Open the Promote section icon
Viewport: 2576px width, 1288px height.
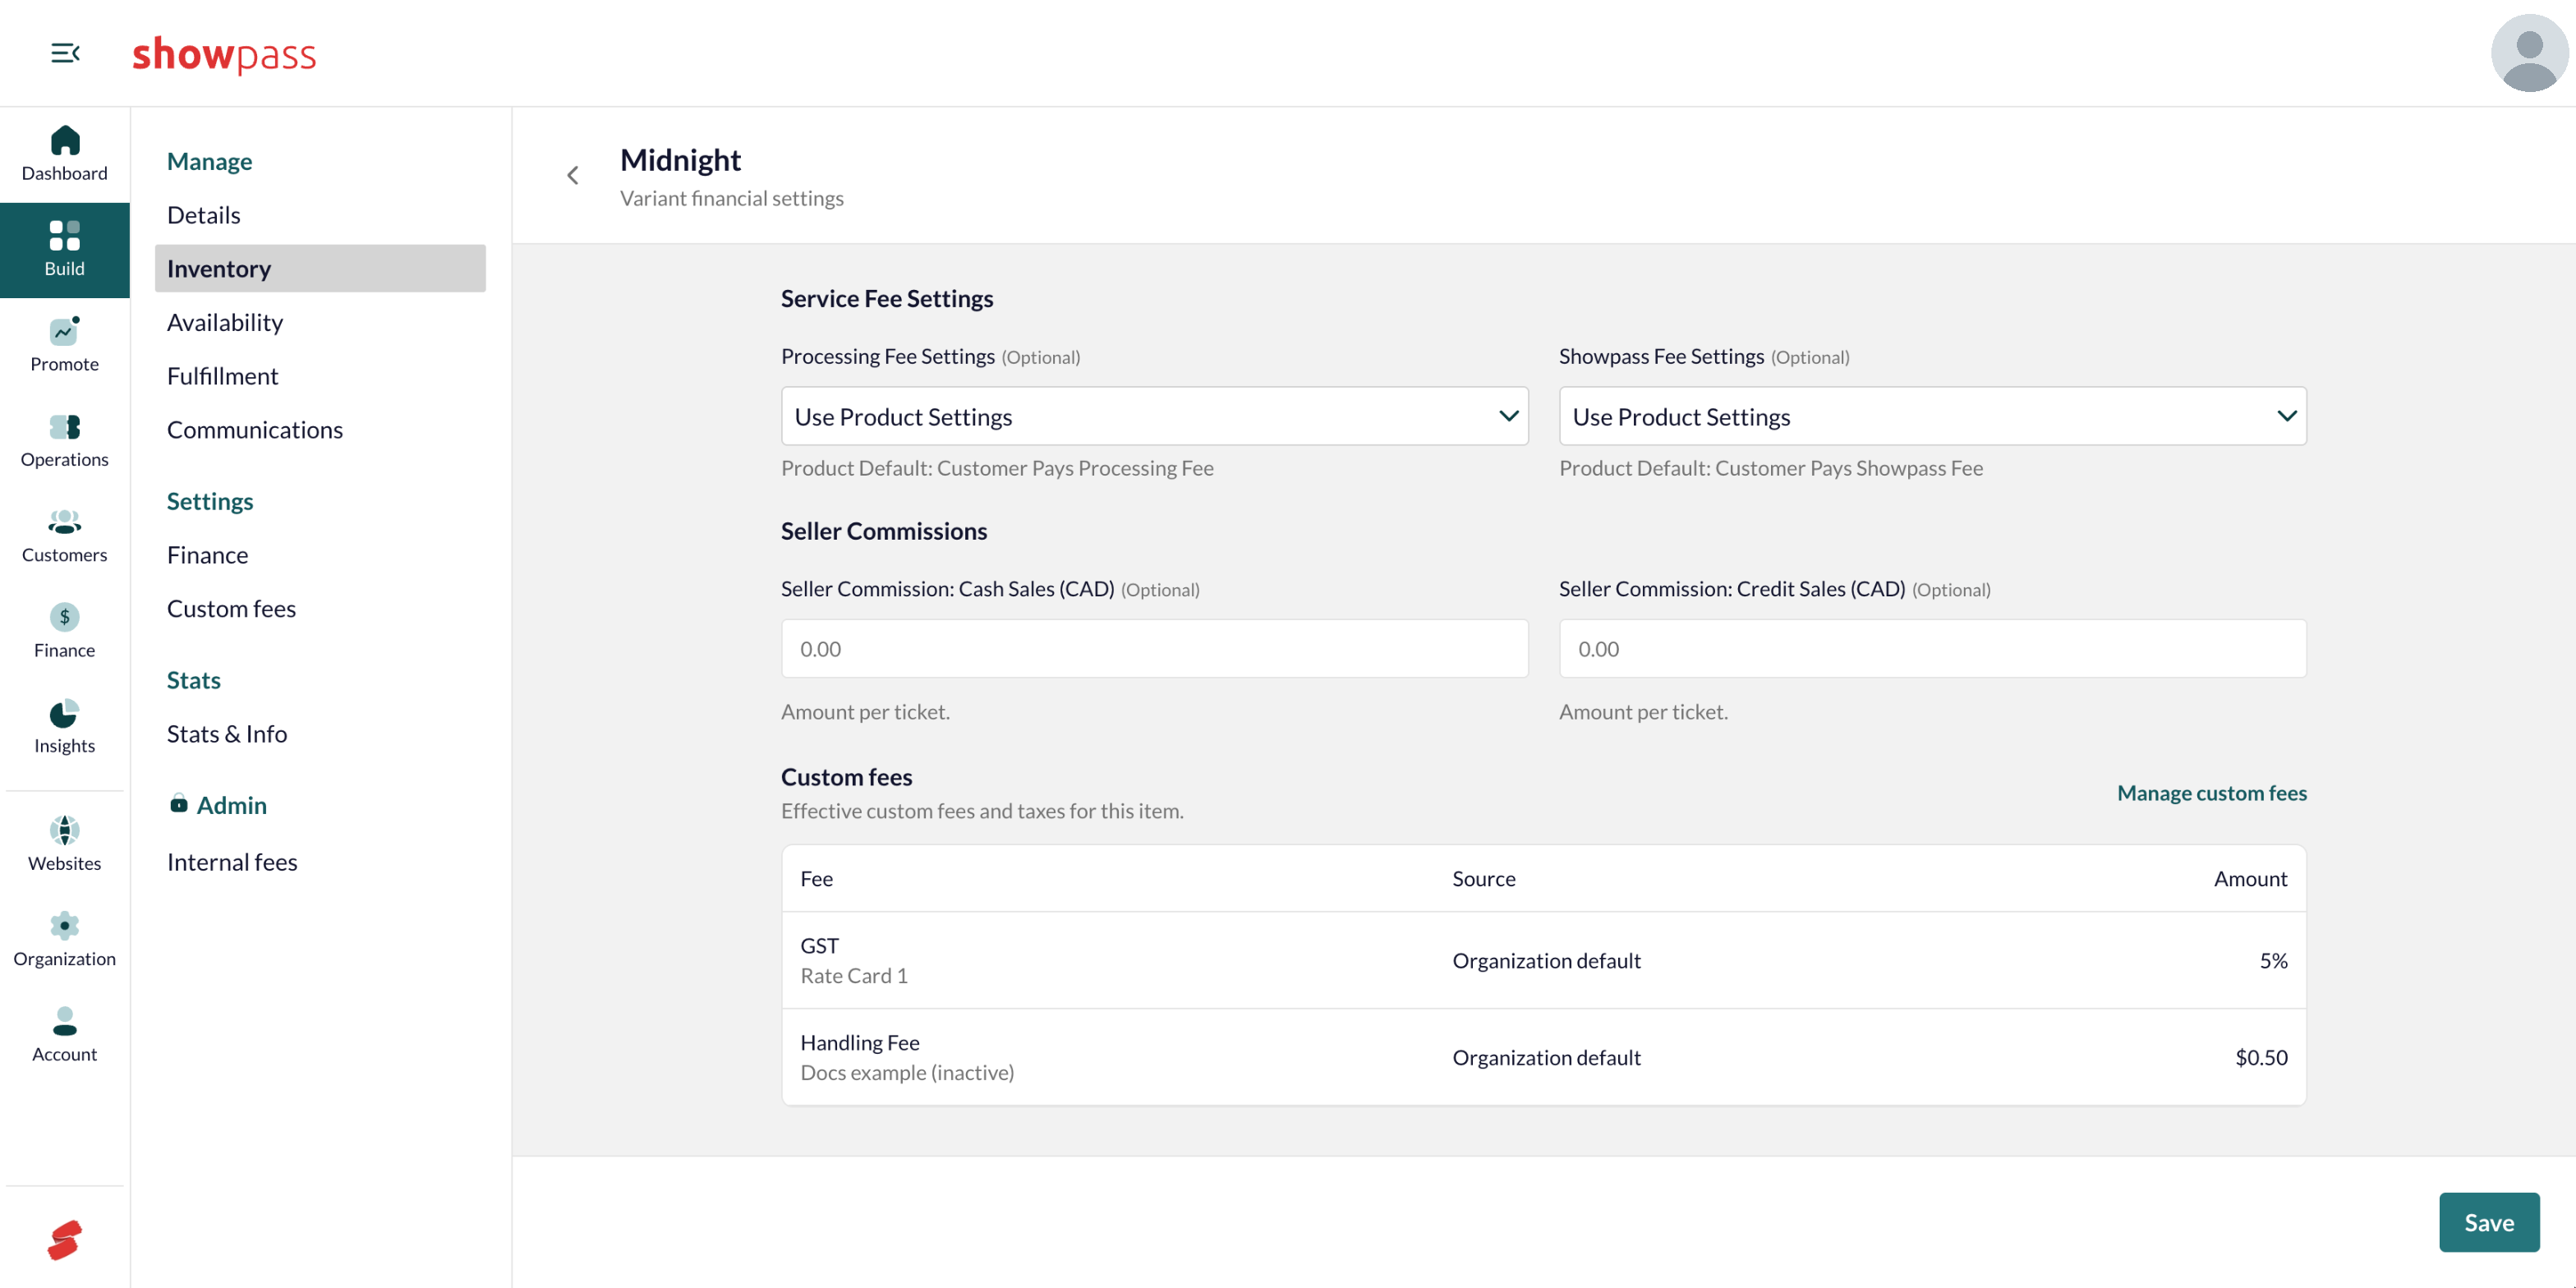pos(65,331)
